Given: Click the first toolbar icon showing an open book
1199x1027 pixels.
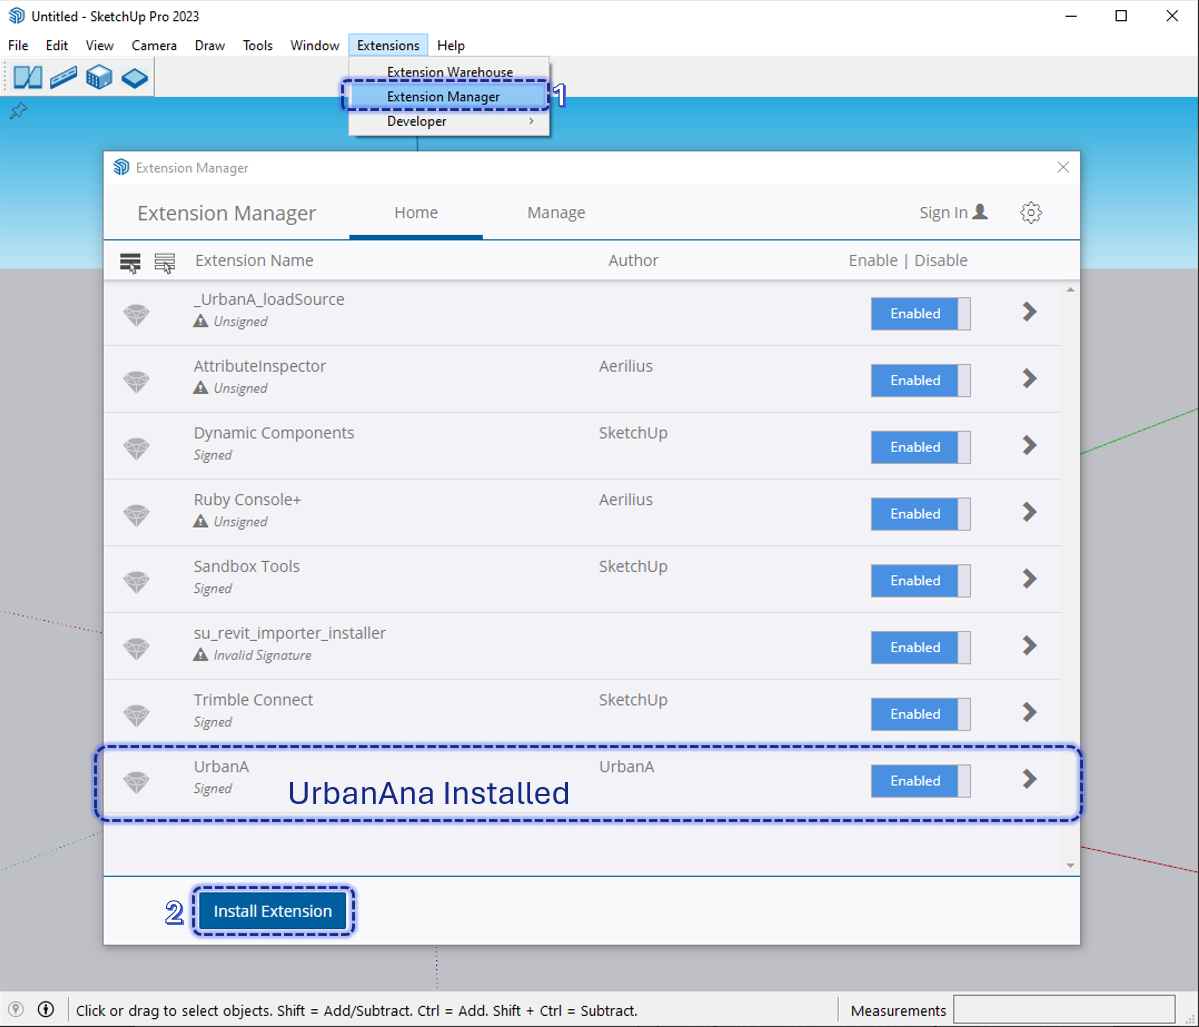Looking at the screenshot, I should point(28,77).
